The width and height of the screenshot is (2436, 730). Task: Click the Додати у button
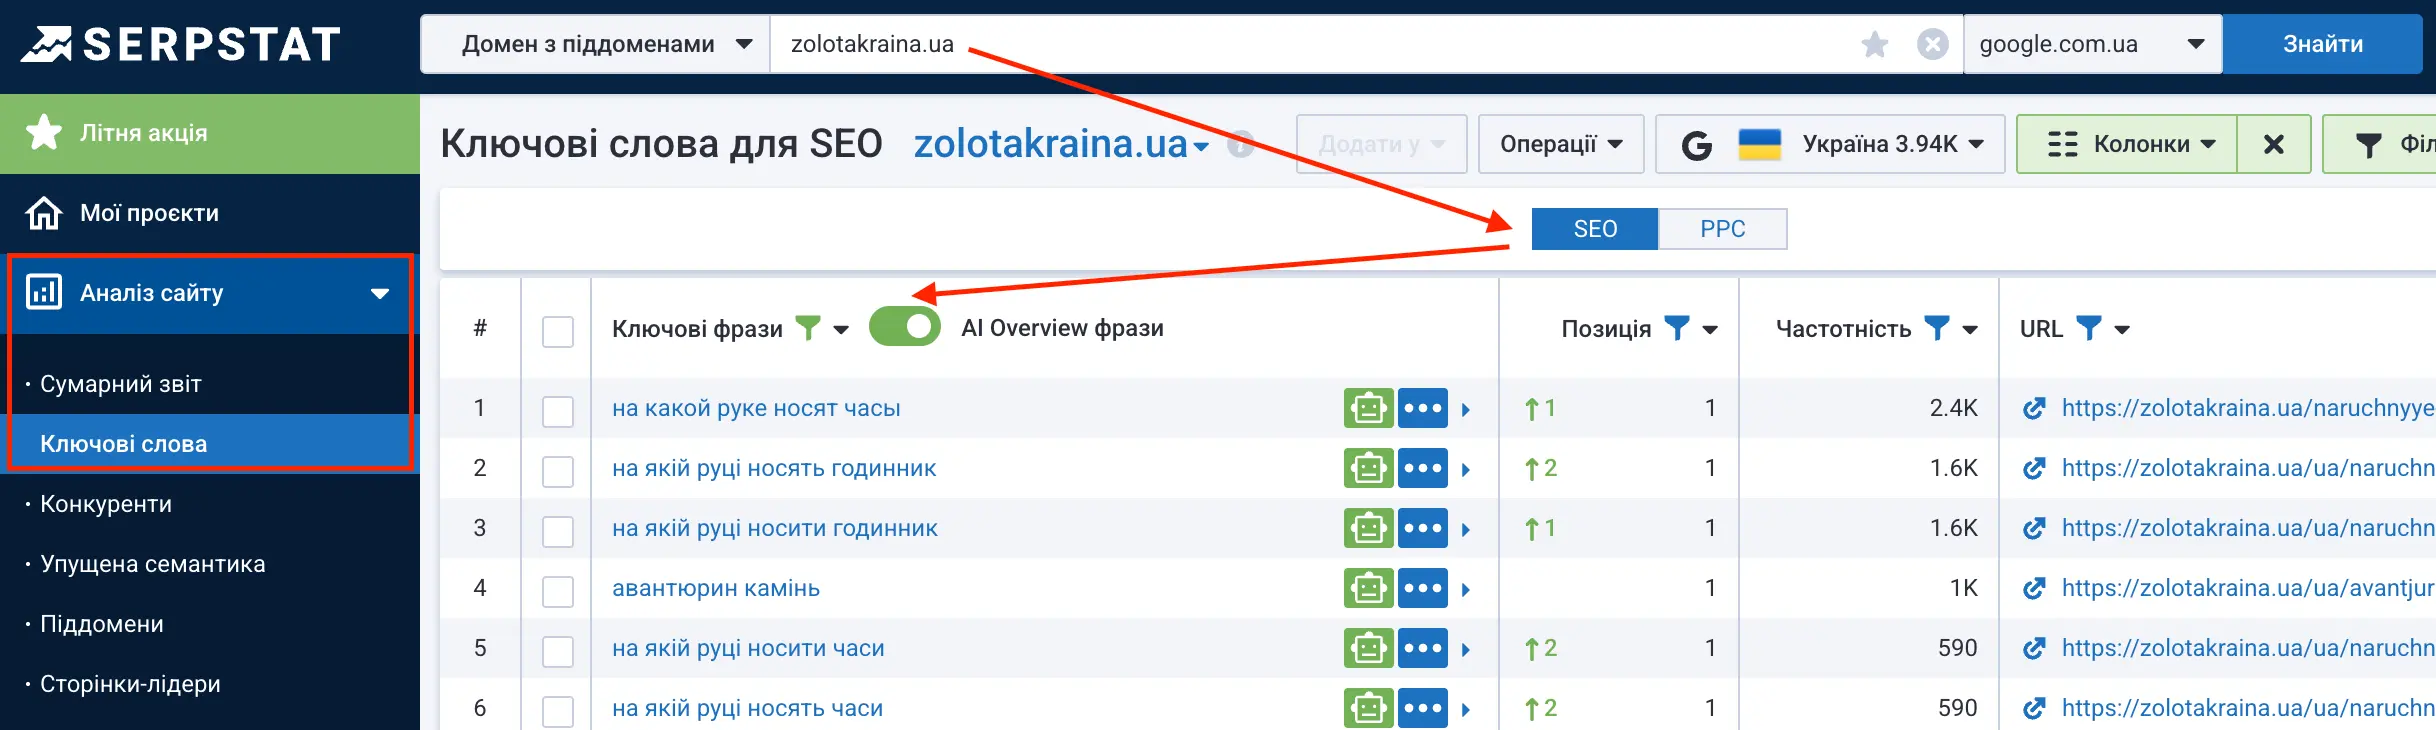click(x=1381, y=144)
